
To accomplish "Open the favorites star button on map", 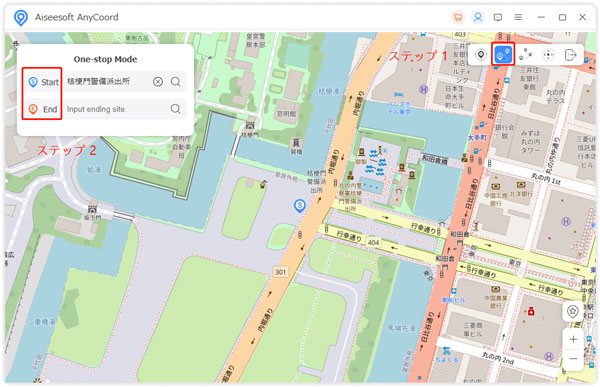I will coord(572,311).
